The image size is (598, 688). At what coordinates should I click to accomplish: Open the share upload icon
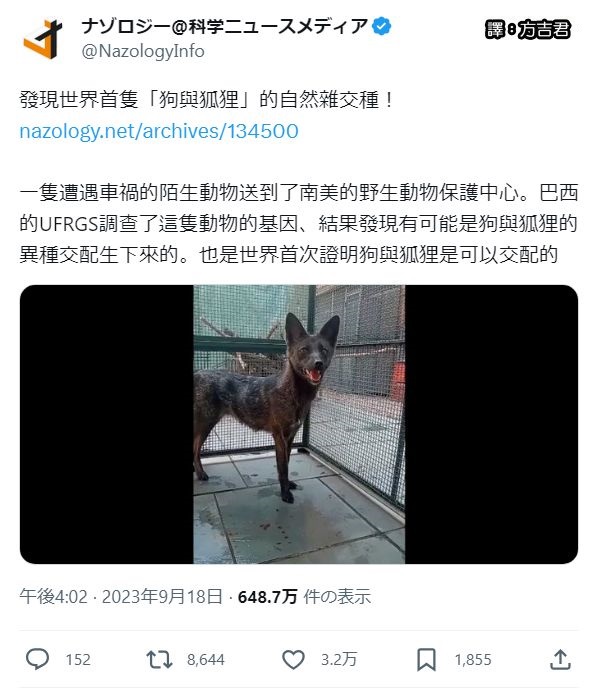[x=560, y=659]
